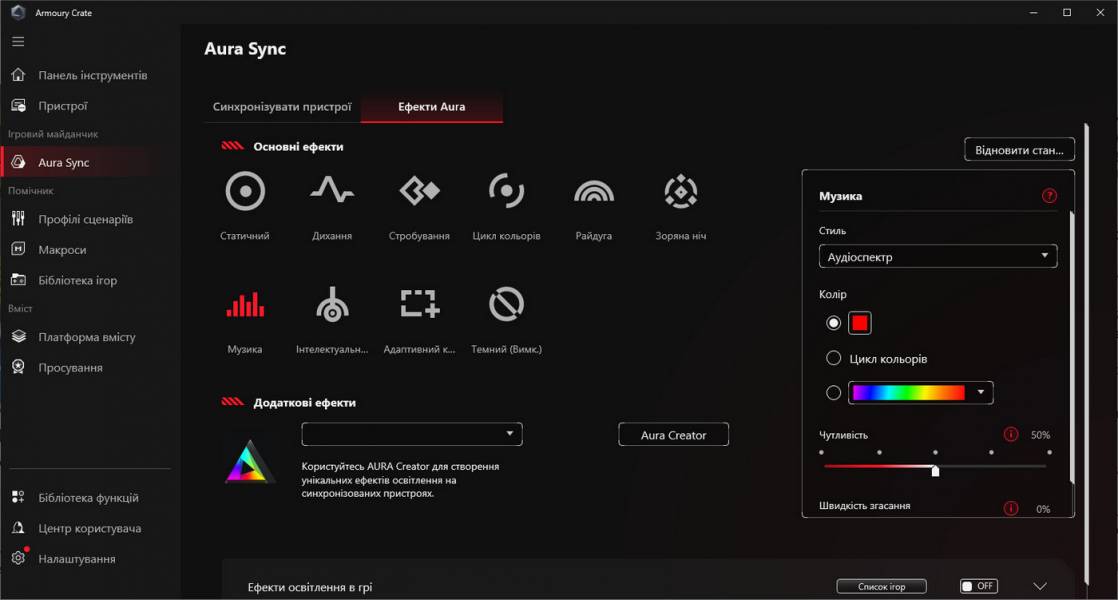Click the Відновити стан button

pos(1019,148)
